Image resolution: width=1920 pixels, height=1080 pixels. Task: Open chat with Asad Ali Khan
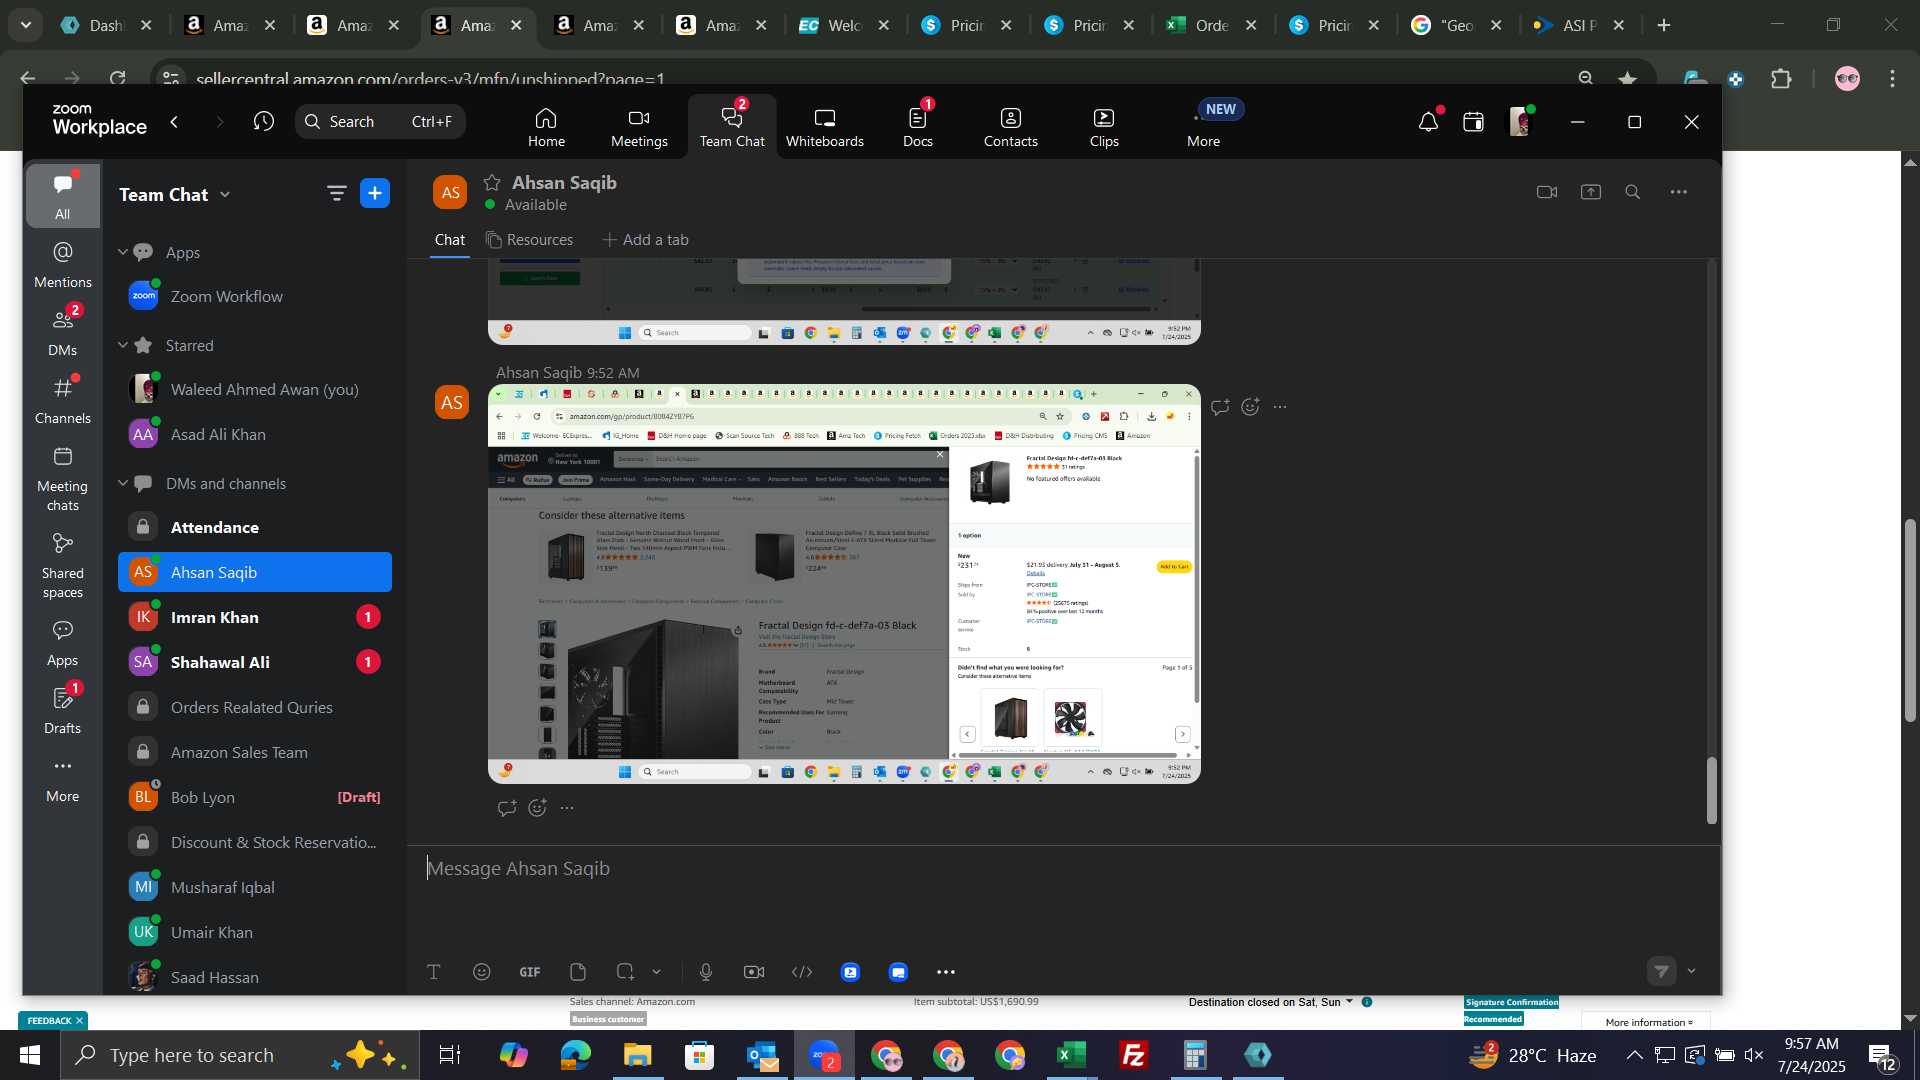point(254,434)
